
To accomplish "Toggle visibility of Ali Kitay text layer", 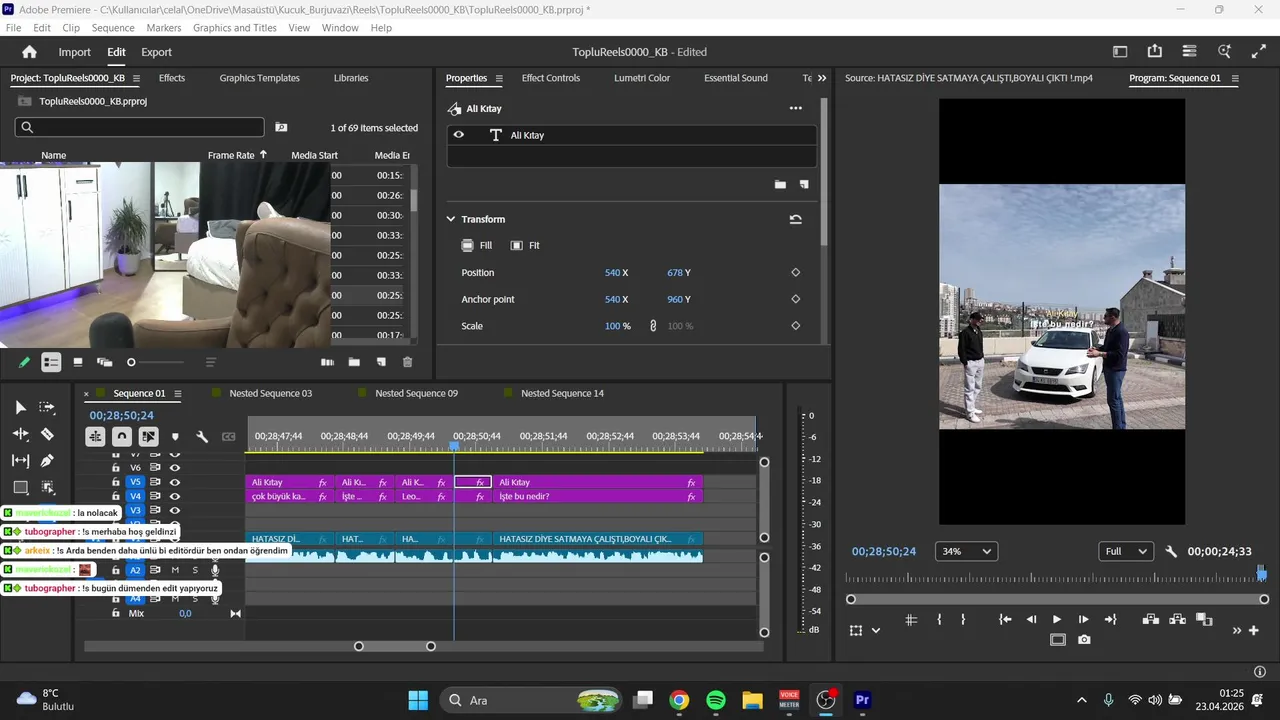I will coord(459,135).
